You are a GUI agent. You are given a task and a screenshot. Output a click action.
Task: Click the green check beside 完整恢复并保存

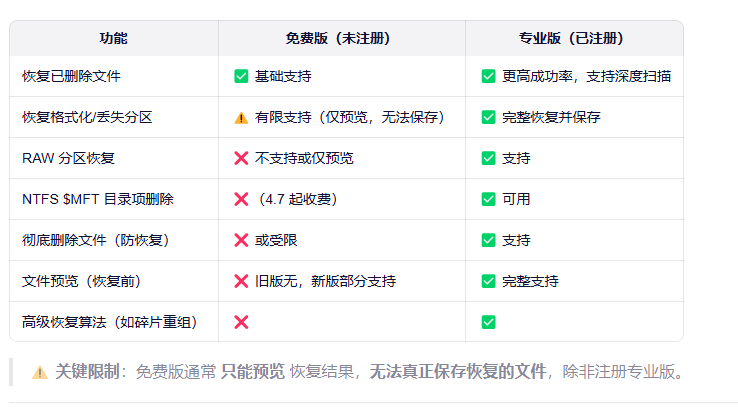pos(488,117)
